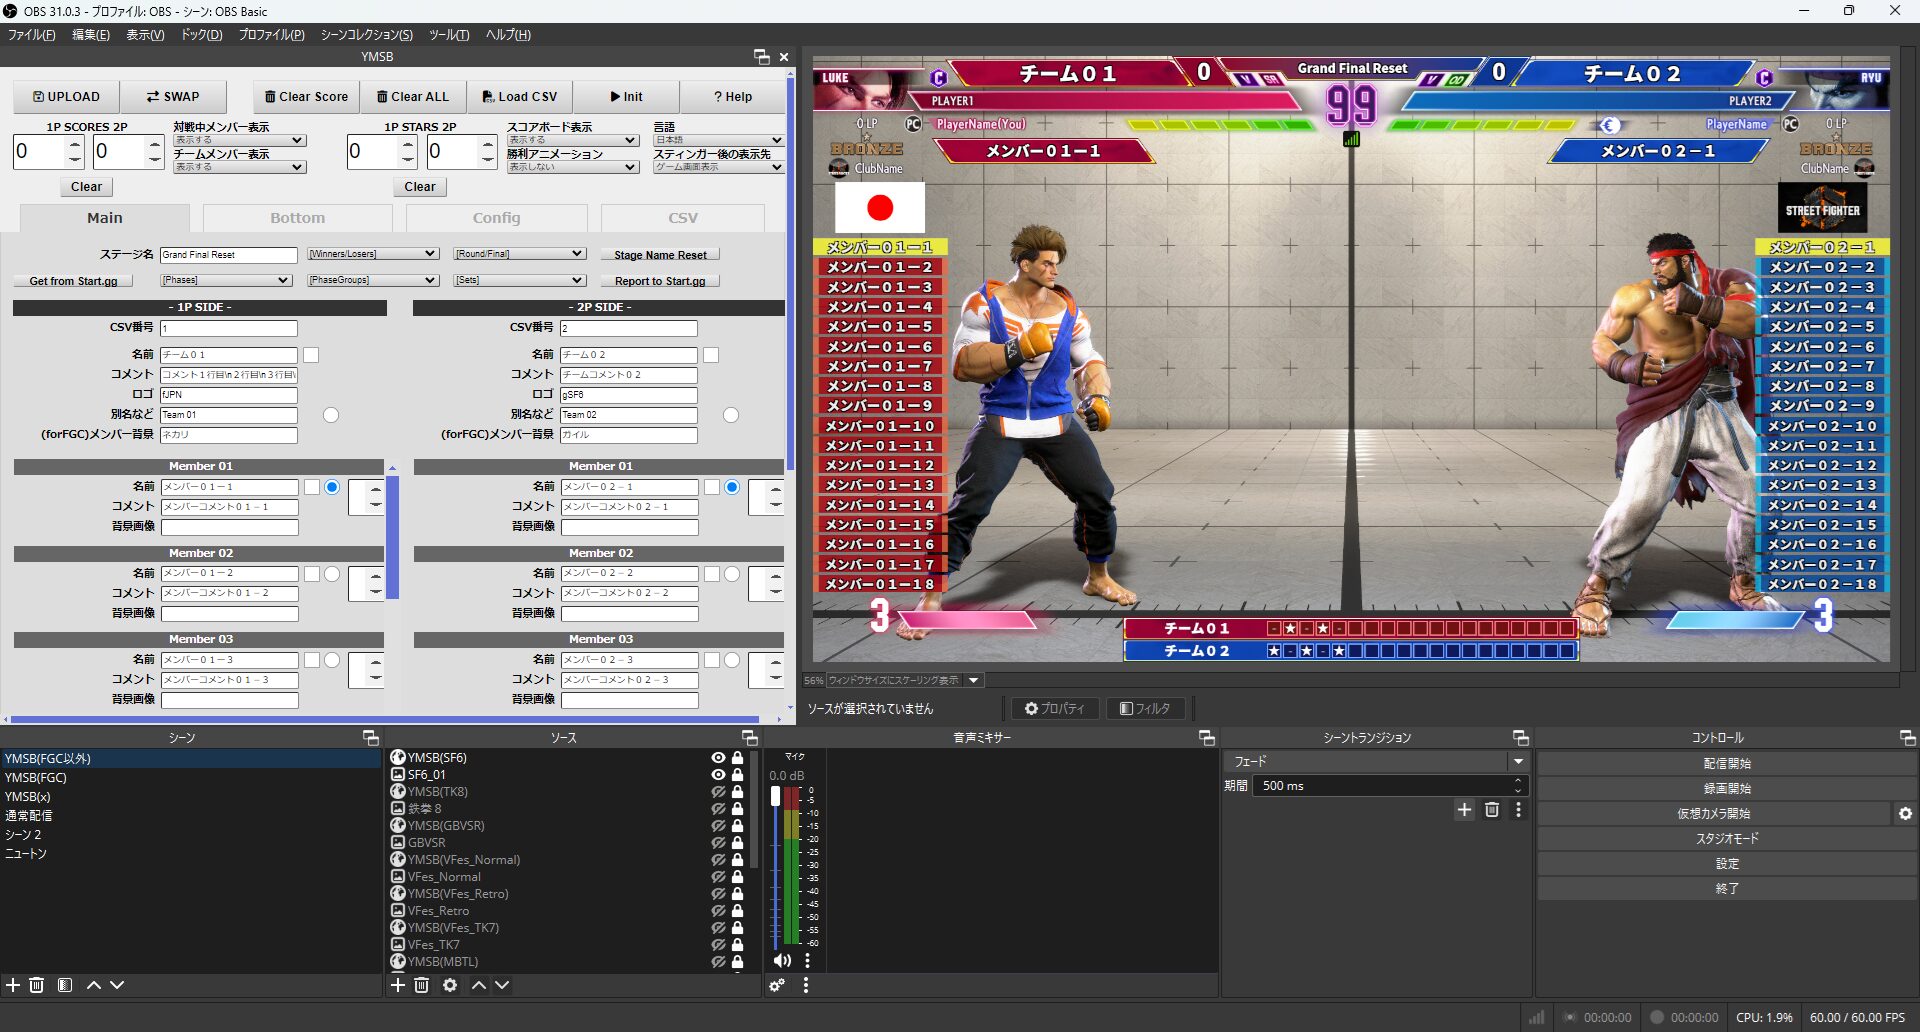Add a new scene with plus icon

pyautogui.click(x=13, y=985)
